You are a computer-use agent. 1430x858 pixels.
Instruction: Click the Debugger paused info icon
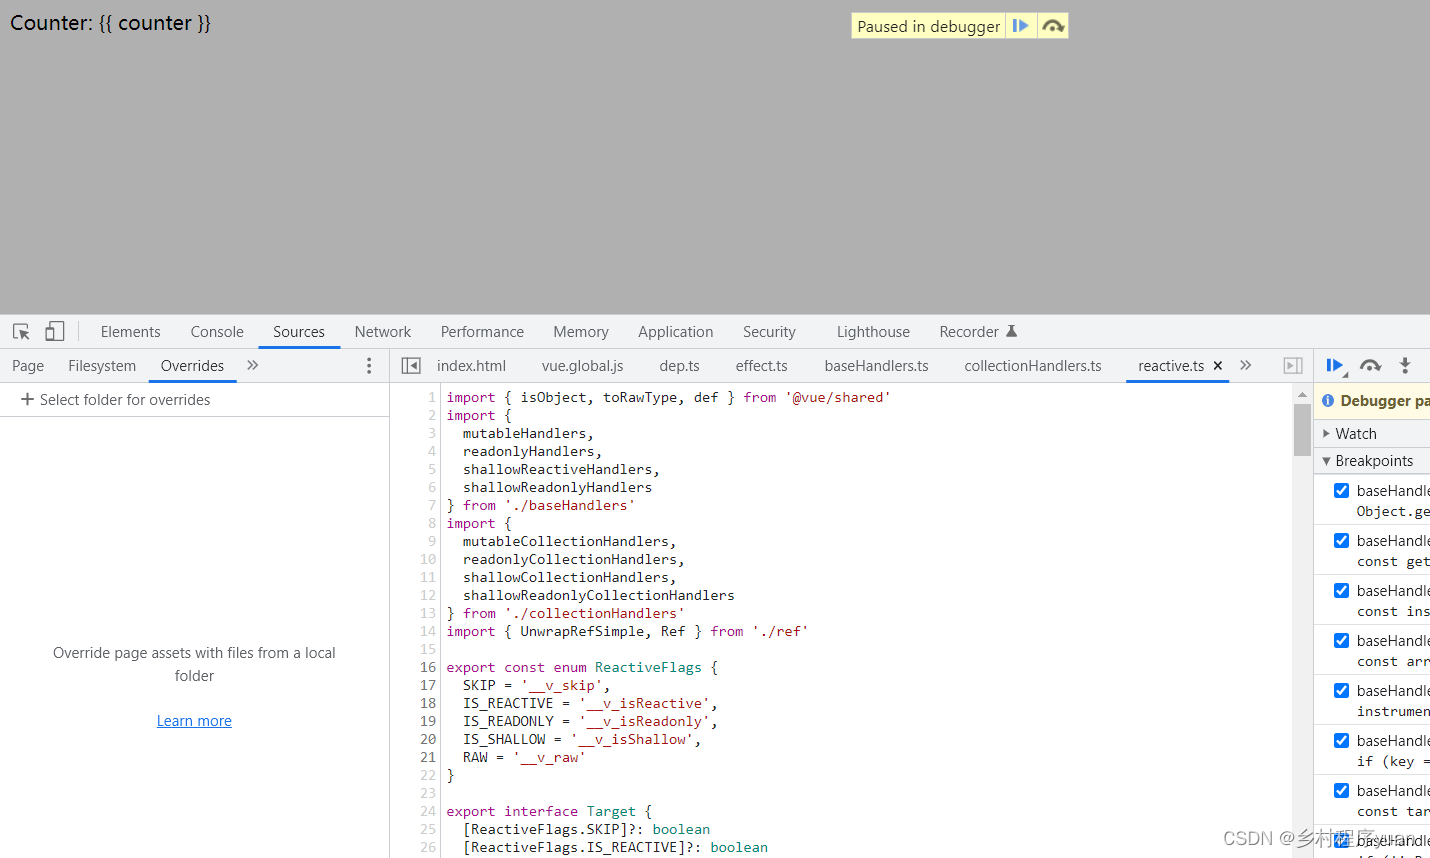coord(1328,400)
